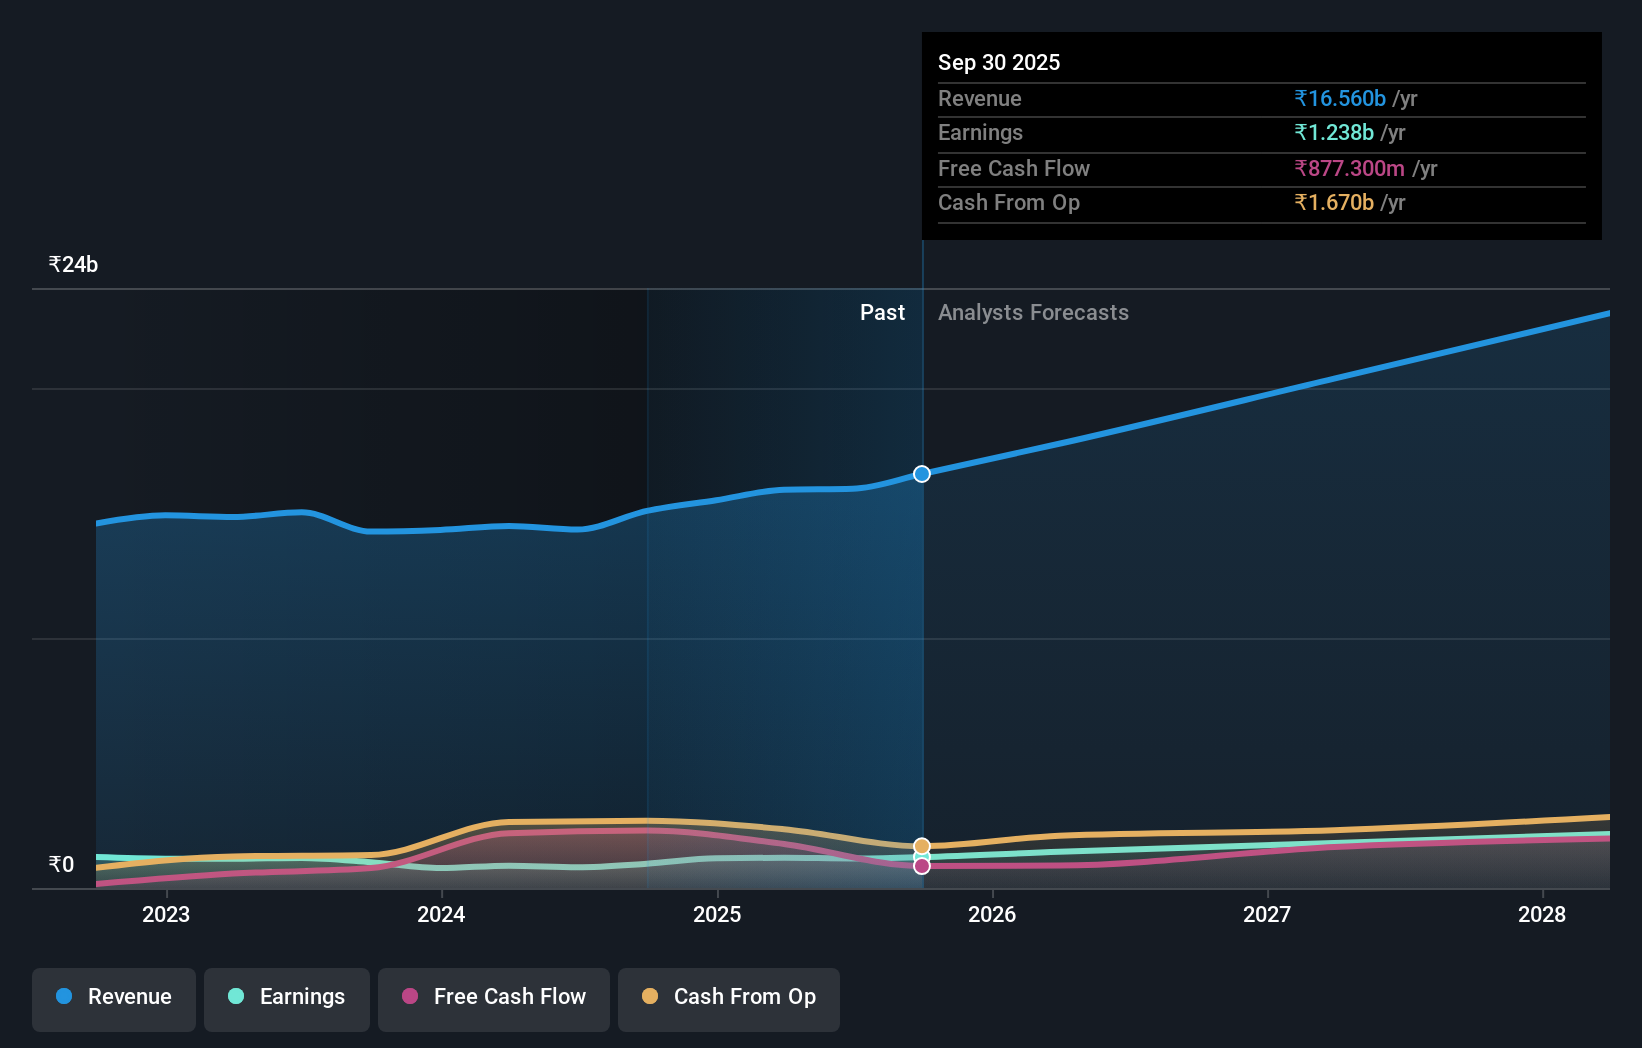Click the Free Cash Flow legend button
This screenshot has height=1048, width=1642.
493,998
